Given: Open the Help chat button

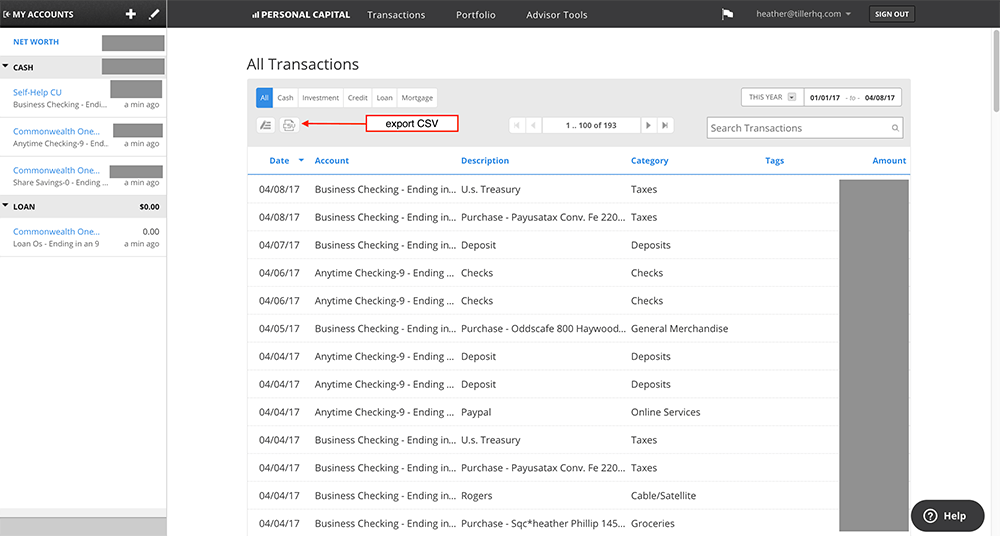Looking at the screenshot, I should (x=947, y=516).
